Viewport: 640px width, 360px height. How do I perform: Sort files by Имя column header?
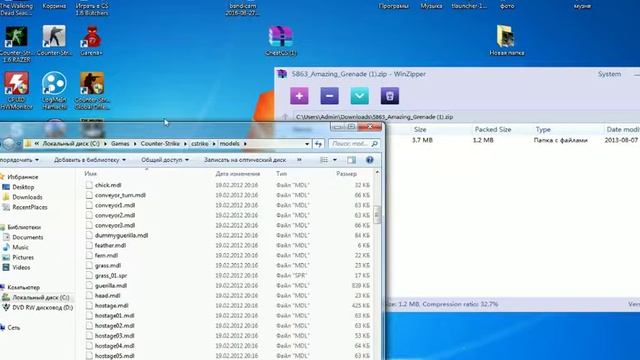coord(91,174)
